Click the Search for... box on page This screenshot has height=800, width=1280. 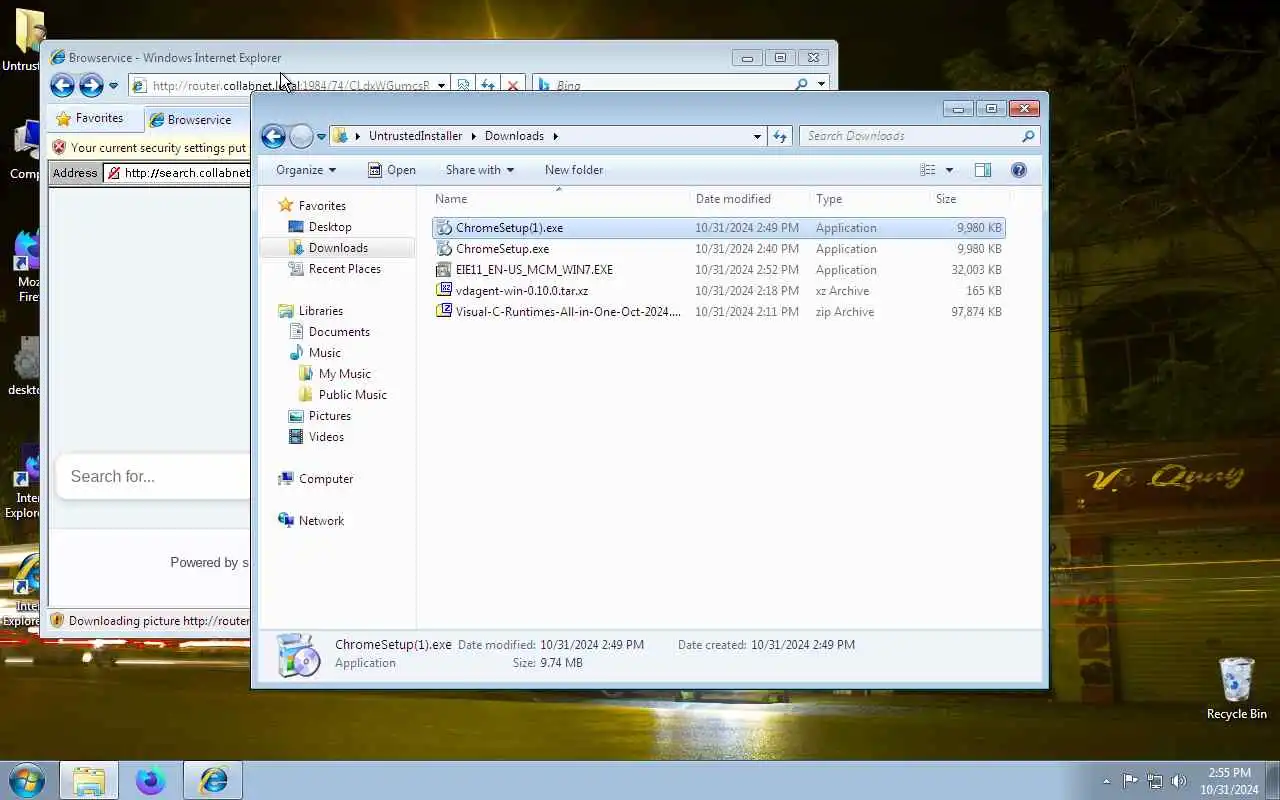pyautogui.click(x=155, y=476)
